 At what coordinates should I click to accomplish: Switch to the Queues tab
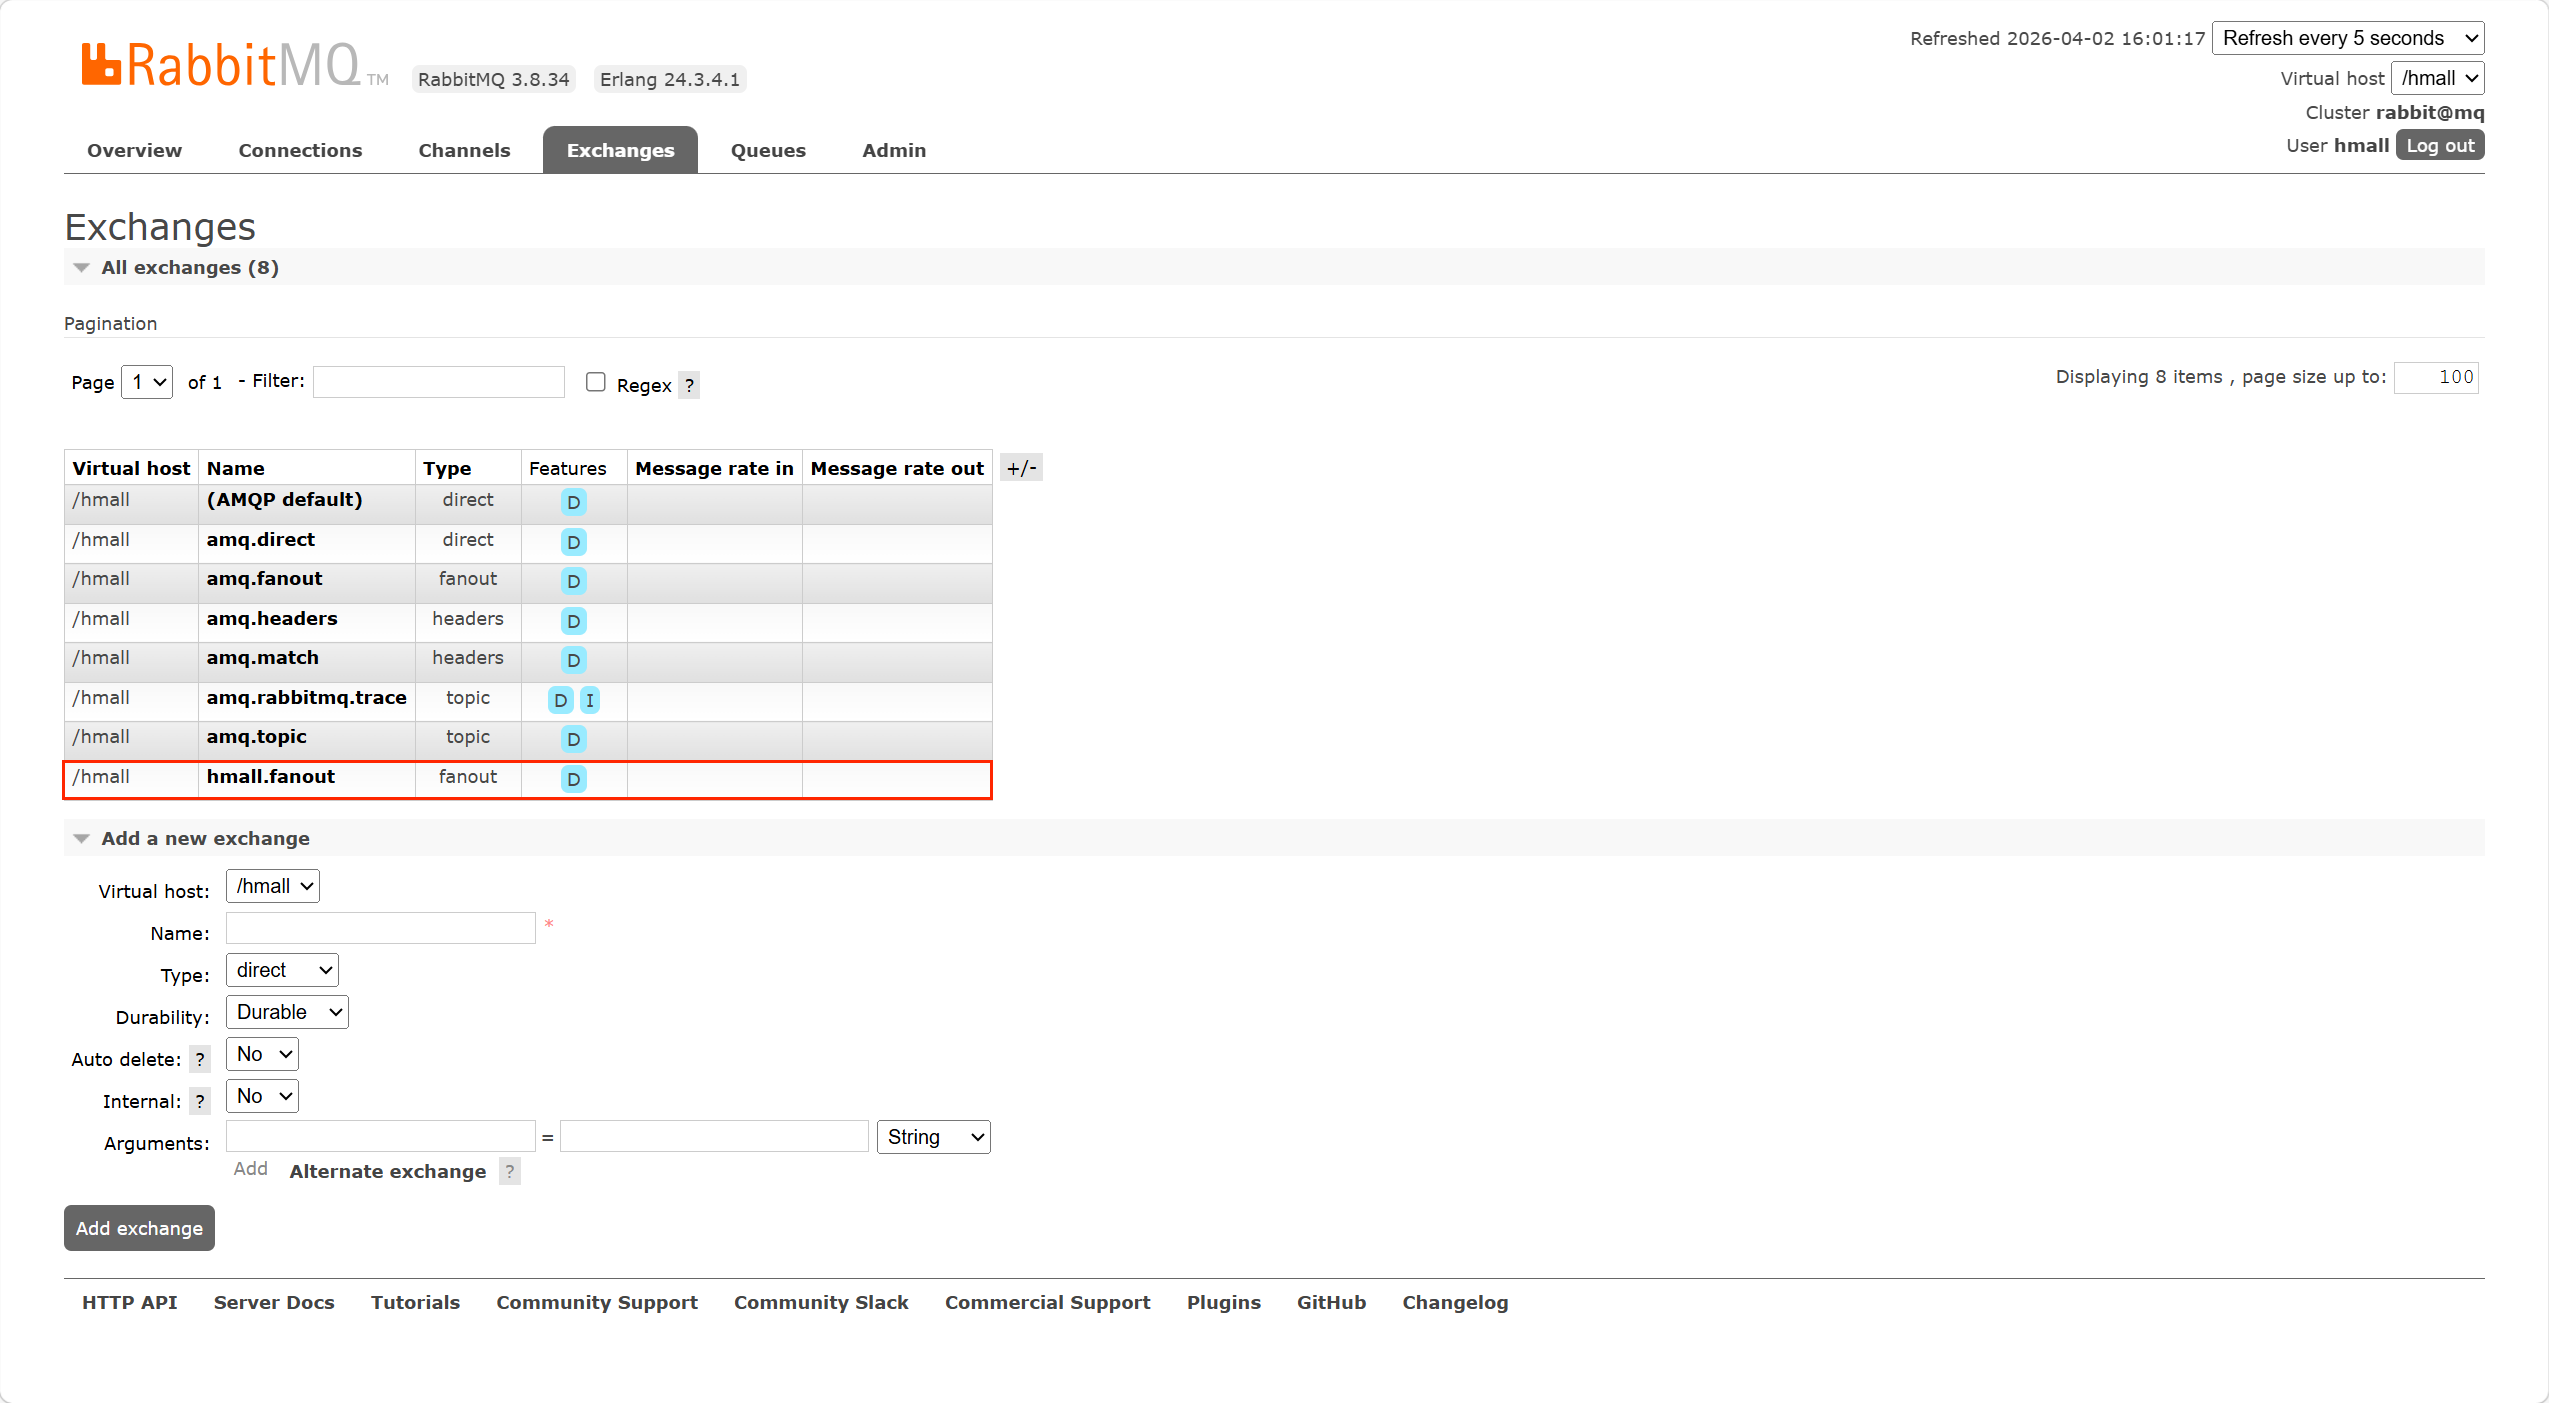(767, 150)
